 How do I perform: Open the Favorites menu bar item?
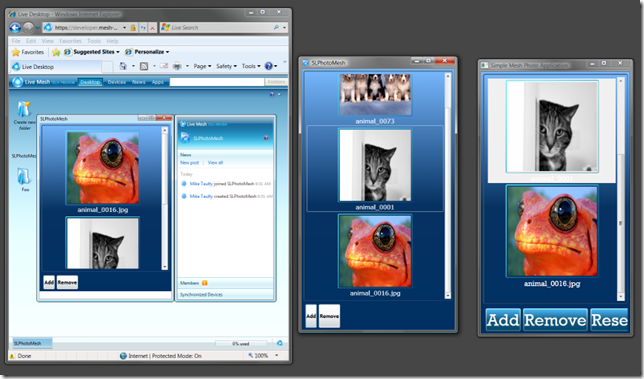point(70,41)
